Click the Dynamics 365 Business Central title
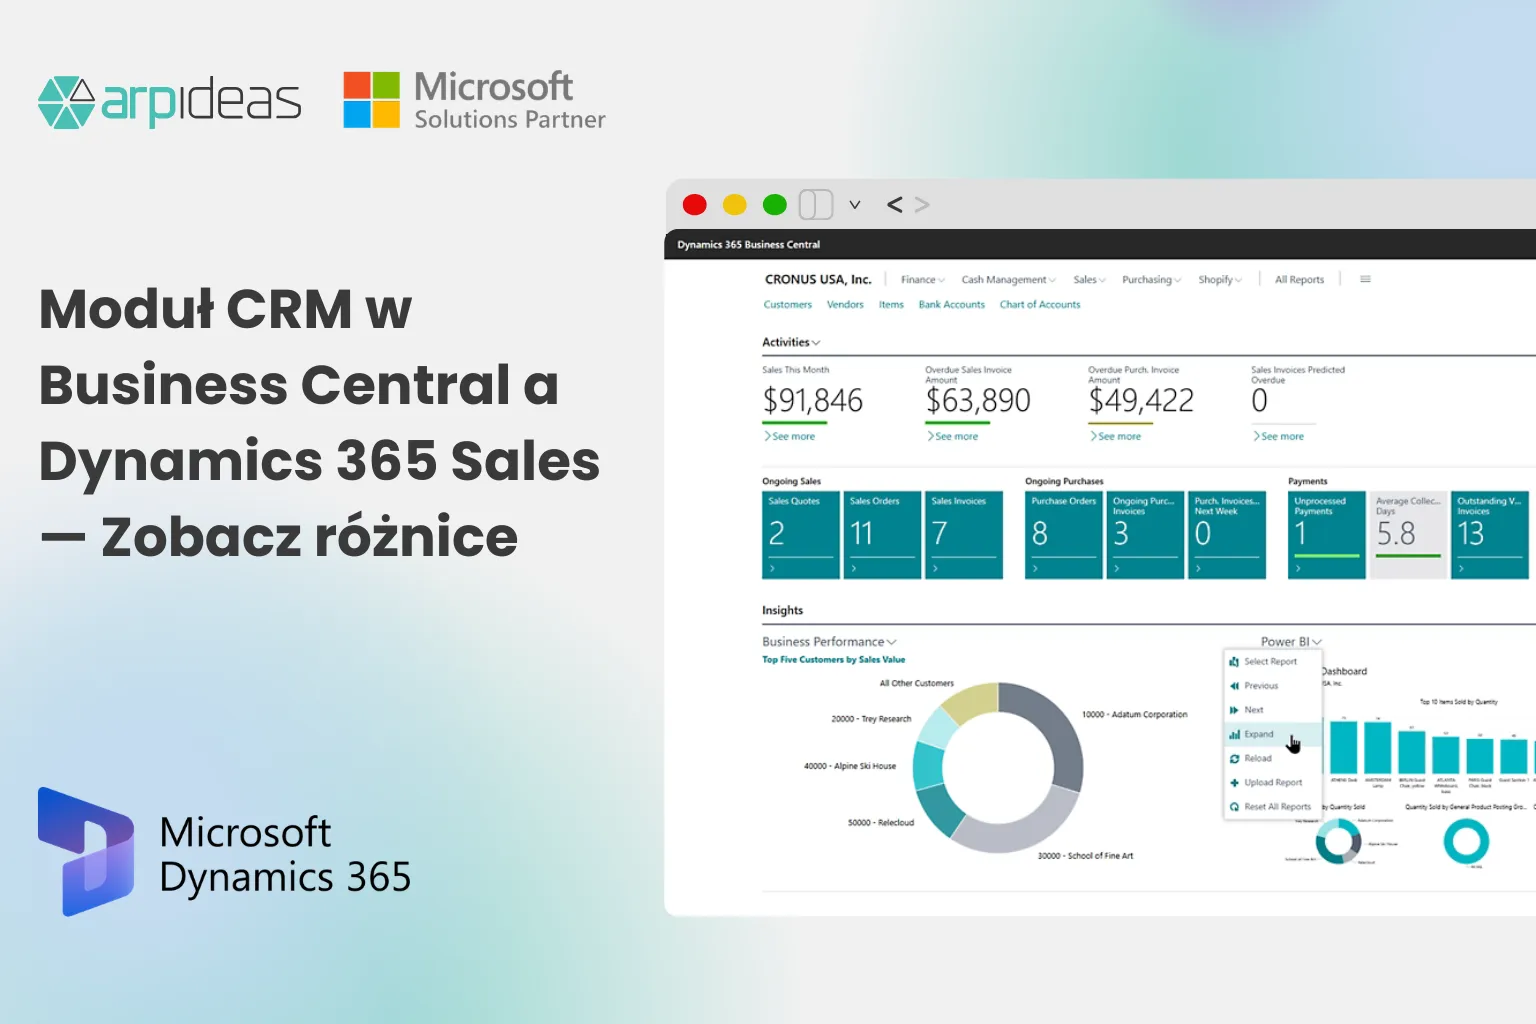This screenshot has height=1024, width=1536. [748, 245]
